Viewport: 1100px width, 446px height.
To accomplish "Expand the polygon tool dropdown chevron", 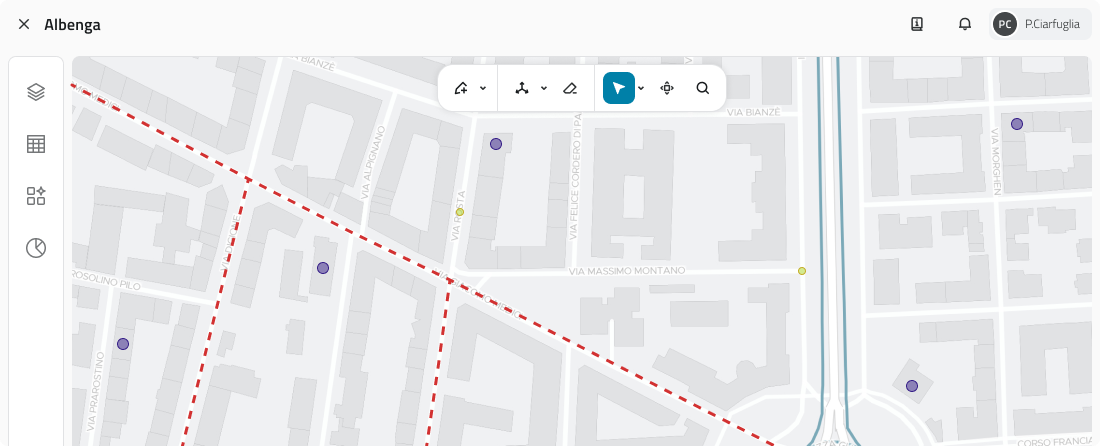I will pos(483,88).
